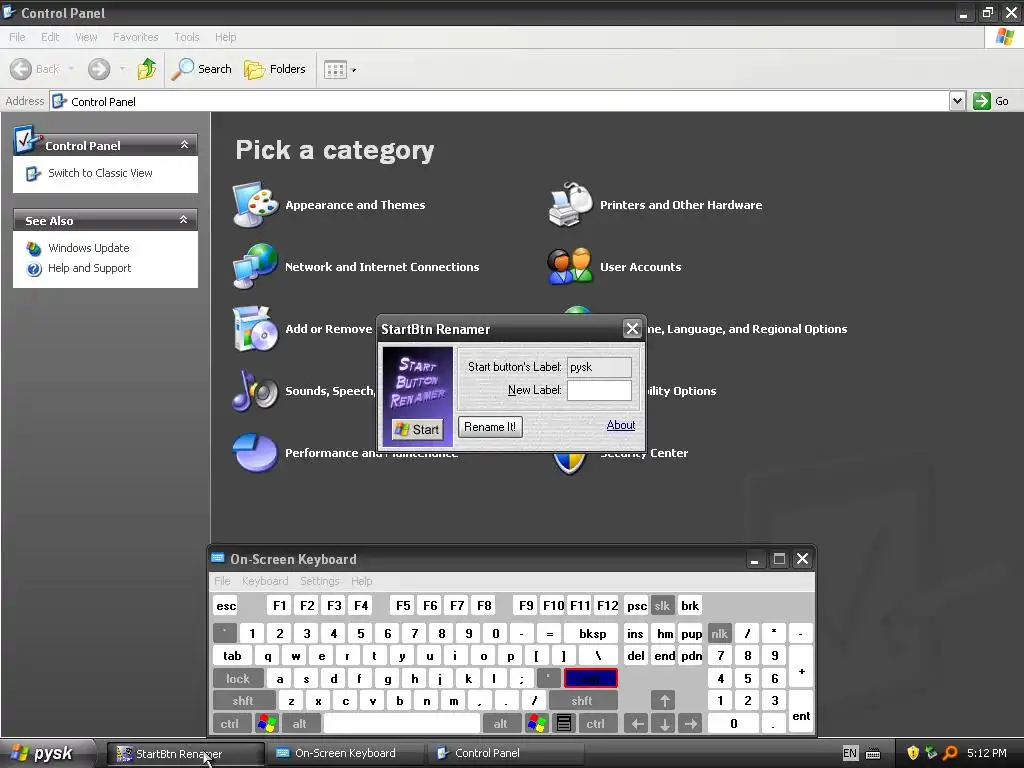This screenshot has height=768, width=1024.
Task: Open Windows Update link
Action: (88, 248)
